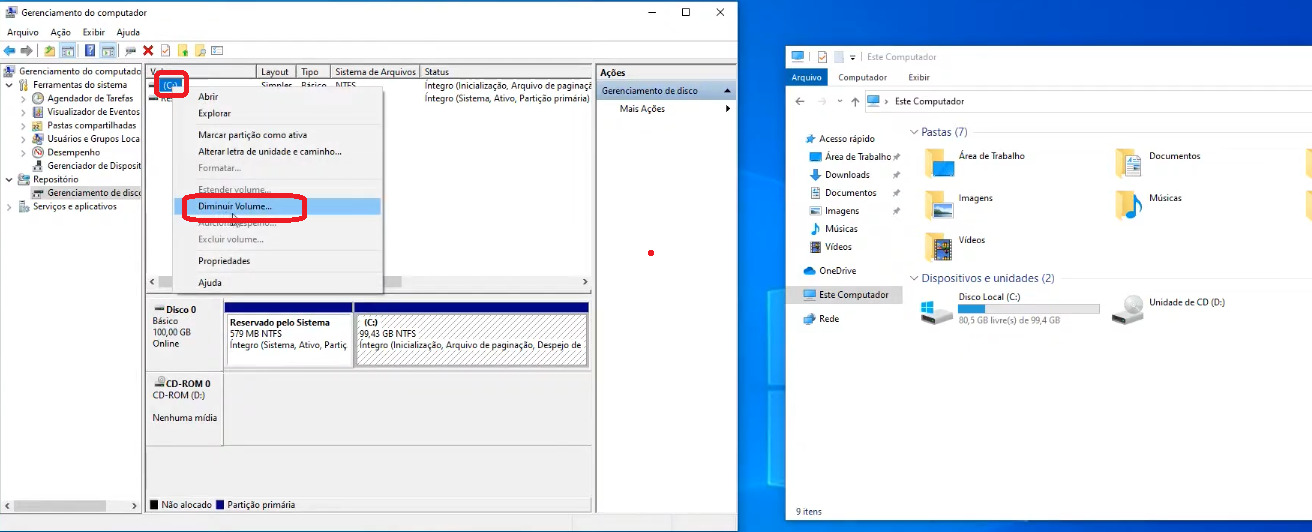The image size is (1312, 532).
Task: Select the Unidade de CD (D:) drive
Action: coord(1170,309)
